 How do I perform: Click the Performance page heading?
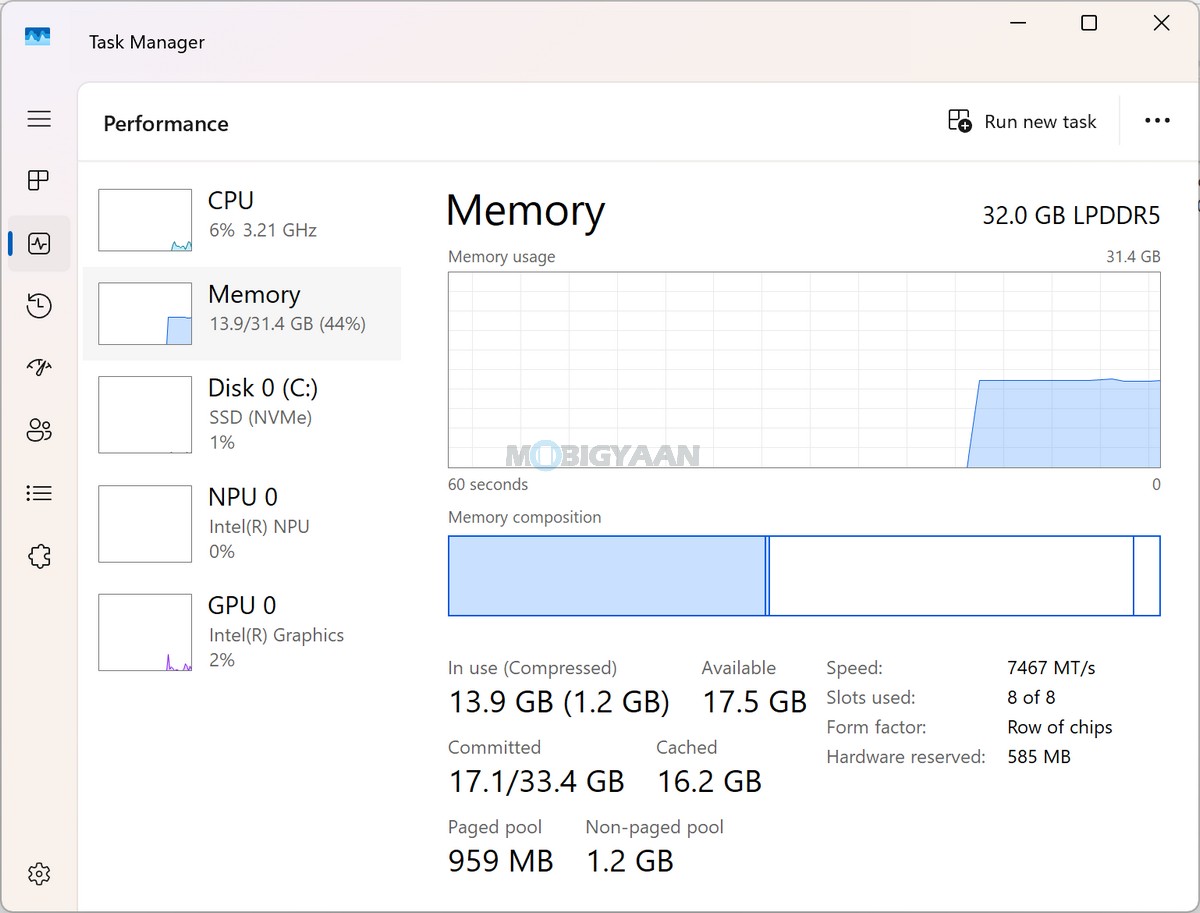click(166, 123)
